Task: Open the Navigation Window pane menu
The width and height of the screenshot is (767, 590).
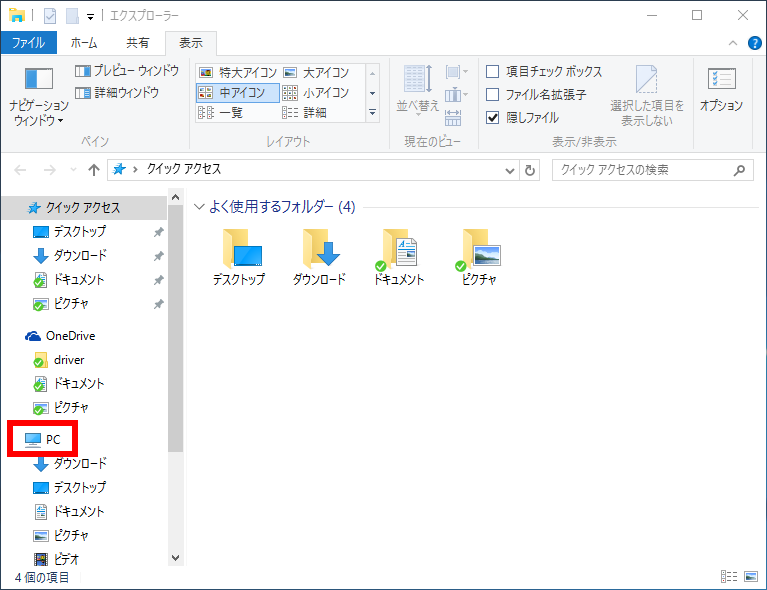Action: [38, 97]
